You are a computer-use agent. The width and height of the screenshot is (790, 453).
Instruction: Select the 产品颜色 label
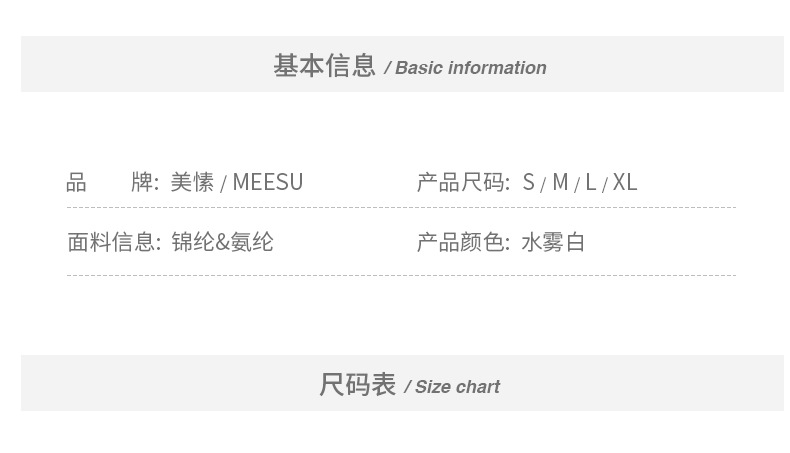[462, 242]
